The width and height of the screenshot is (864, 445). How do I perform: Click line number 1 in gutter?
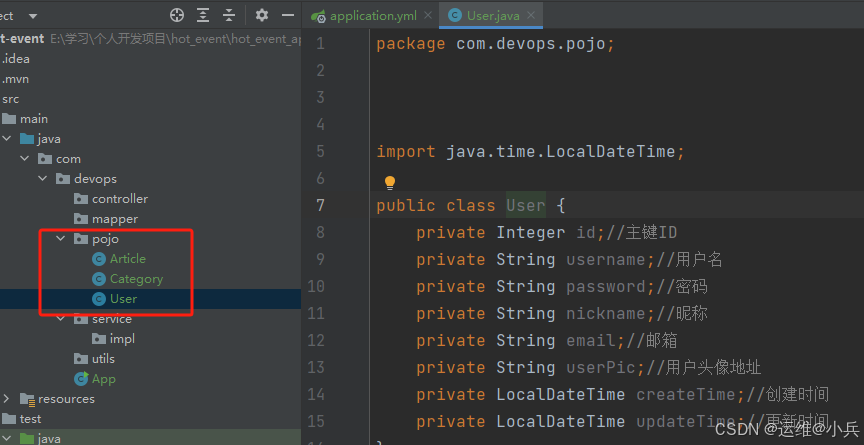pyautogui.click(x=320, y=44)
